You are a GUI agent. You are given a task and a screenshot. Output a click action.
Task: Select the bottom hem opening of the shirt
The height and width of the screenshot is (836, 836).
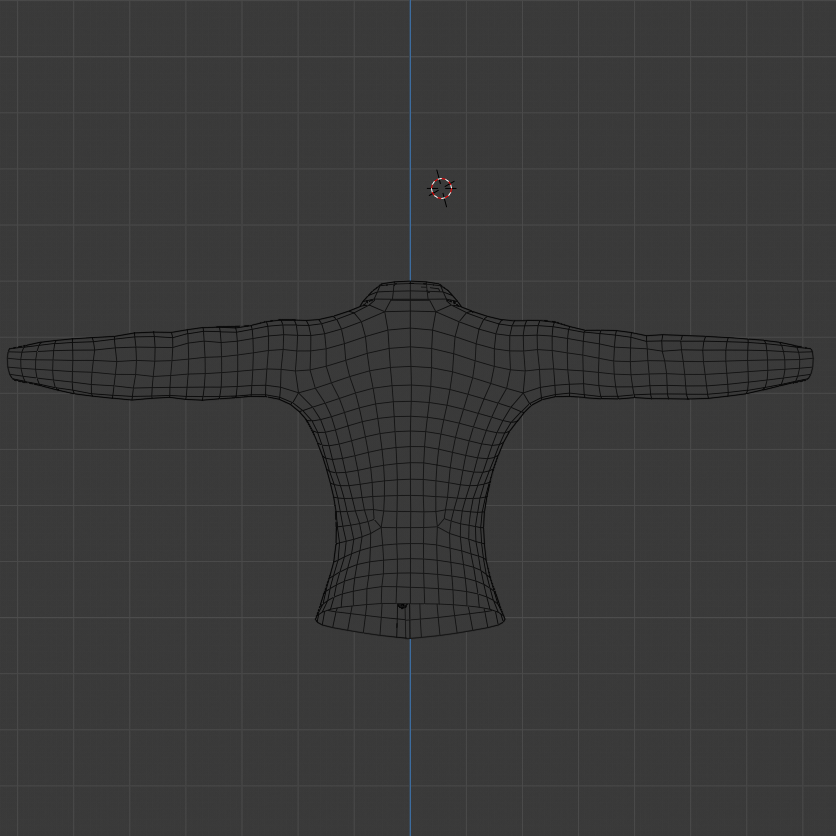pyautogui.click(x=410, y=621)
